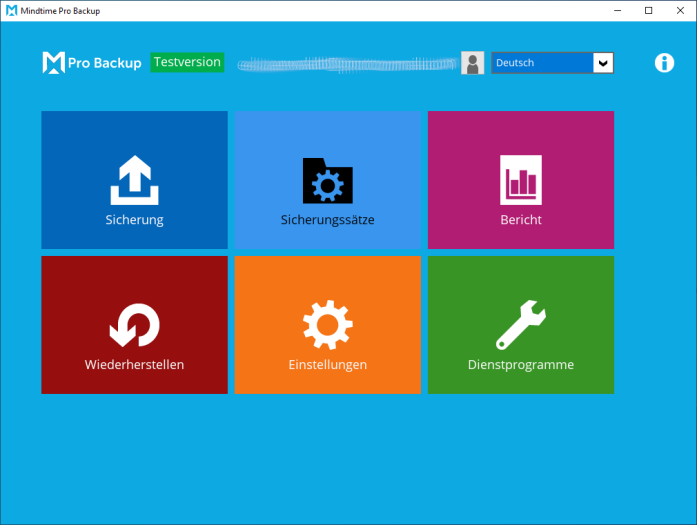Screen dimensions: 697x525
Task: Click the gear icon on Einstellungen tile
Action: pyautogui.click(x=327, y=326)
